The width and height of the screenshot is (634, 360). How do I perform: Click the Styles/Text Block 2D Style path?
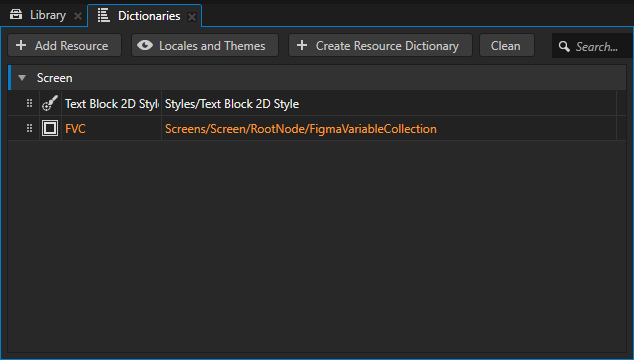pyautogui.click(x=232, y=104)
